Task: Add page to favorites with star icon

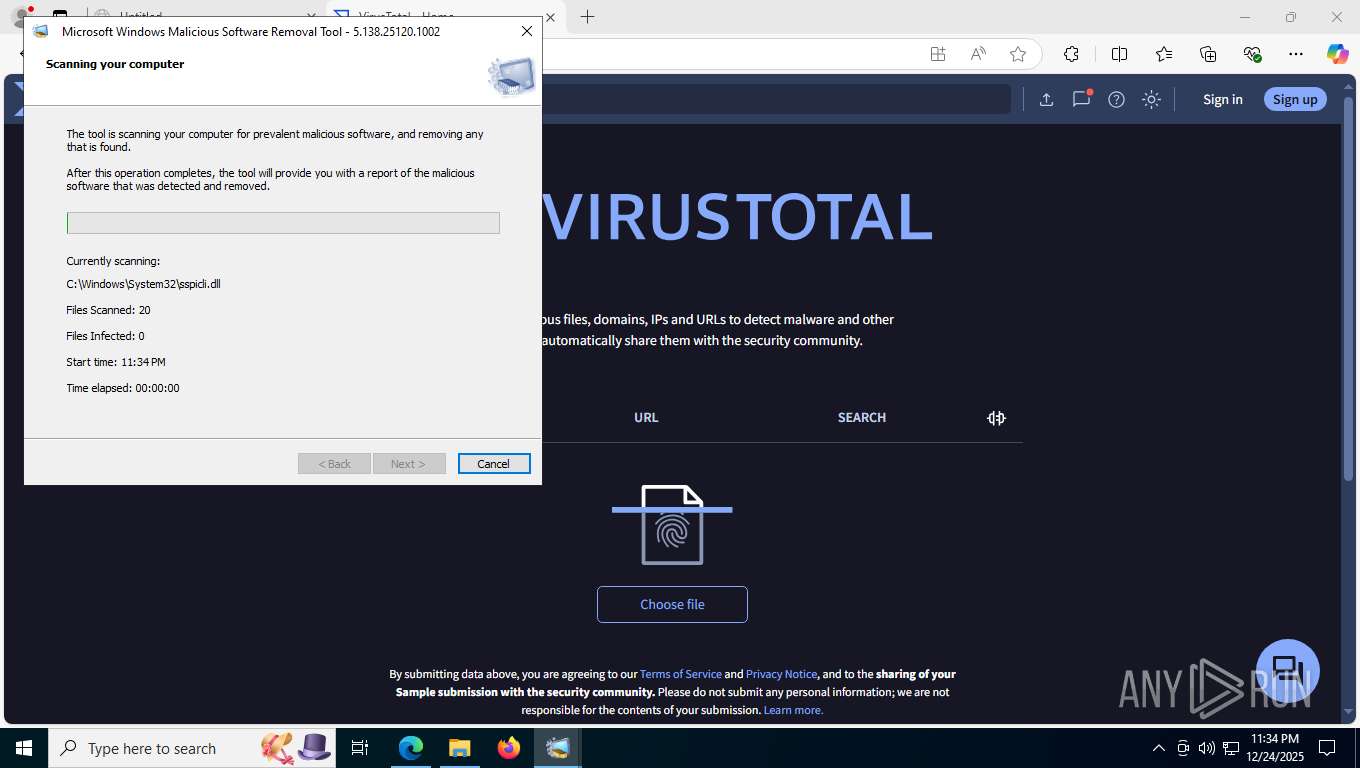Action: click(x=1018, y=54)
